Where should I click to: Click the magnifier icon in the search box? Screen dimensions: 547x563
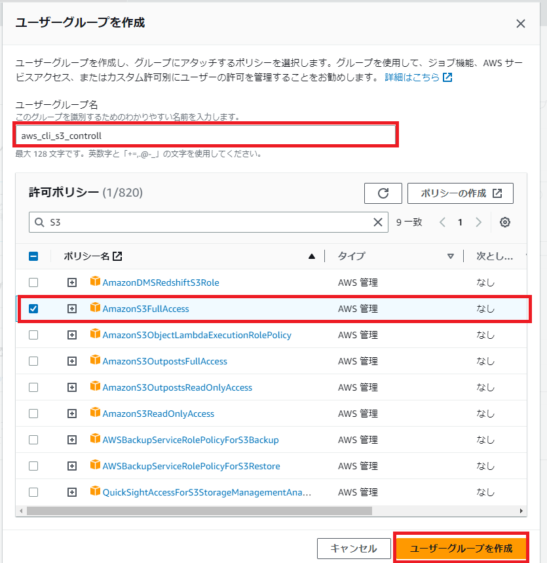[39, 222]
